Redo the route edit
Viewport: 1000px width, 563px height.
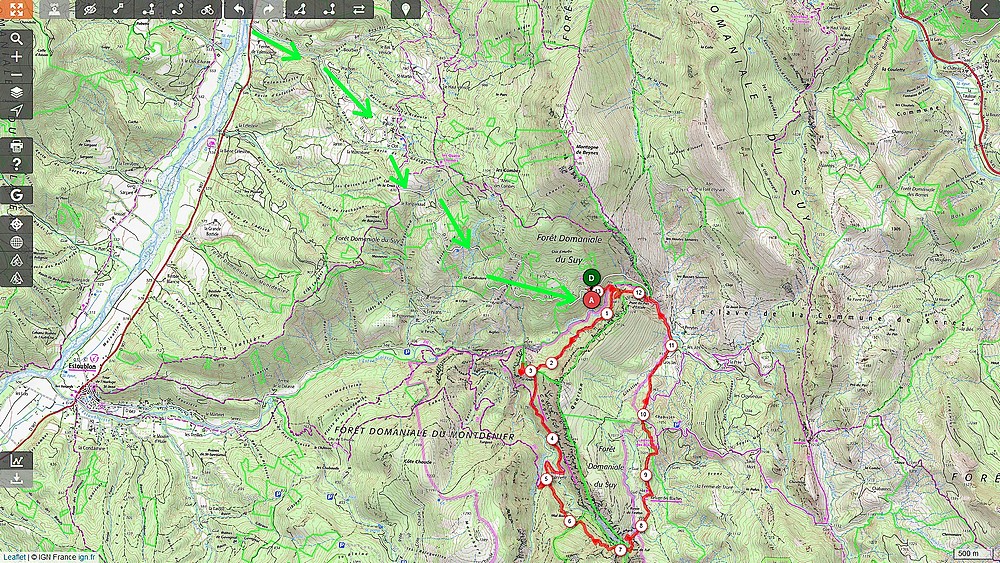click(x=268, y=9)
